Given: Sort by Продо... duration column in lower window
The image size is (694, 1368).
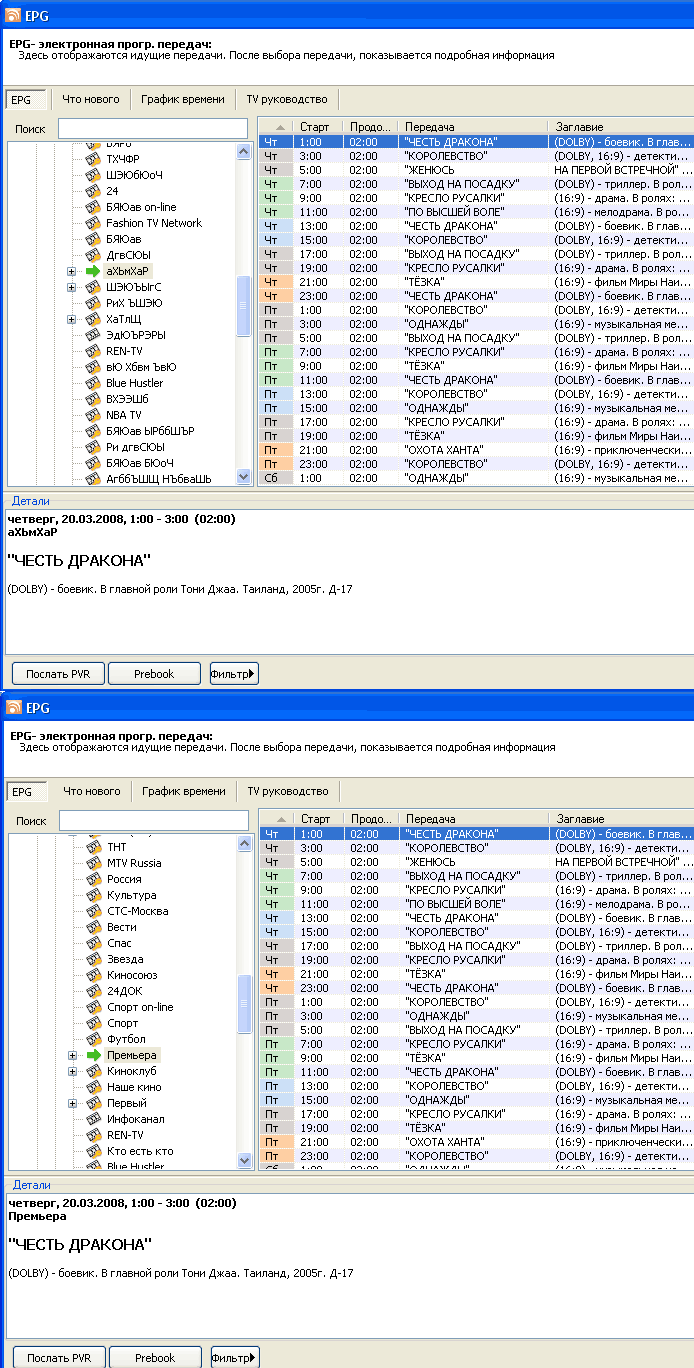Looking at the screenshot, I should pyautogui.click(x=371, y=819).
